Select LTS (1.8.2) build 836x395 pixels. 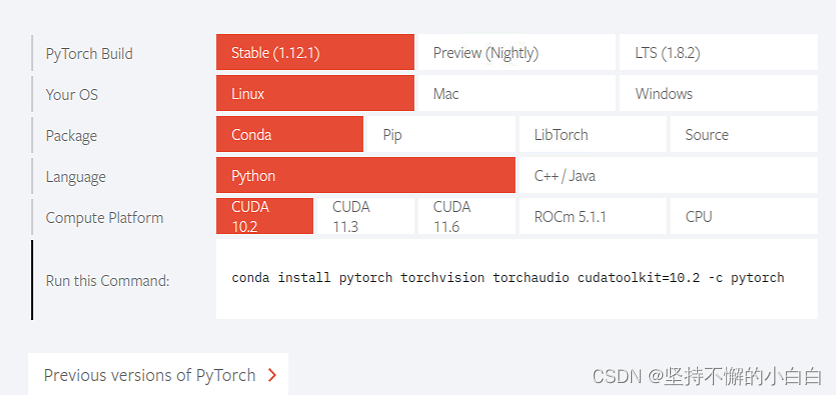[718, 52]
